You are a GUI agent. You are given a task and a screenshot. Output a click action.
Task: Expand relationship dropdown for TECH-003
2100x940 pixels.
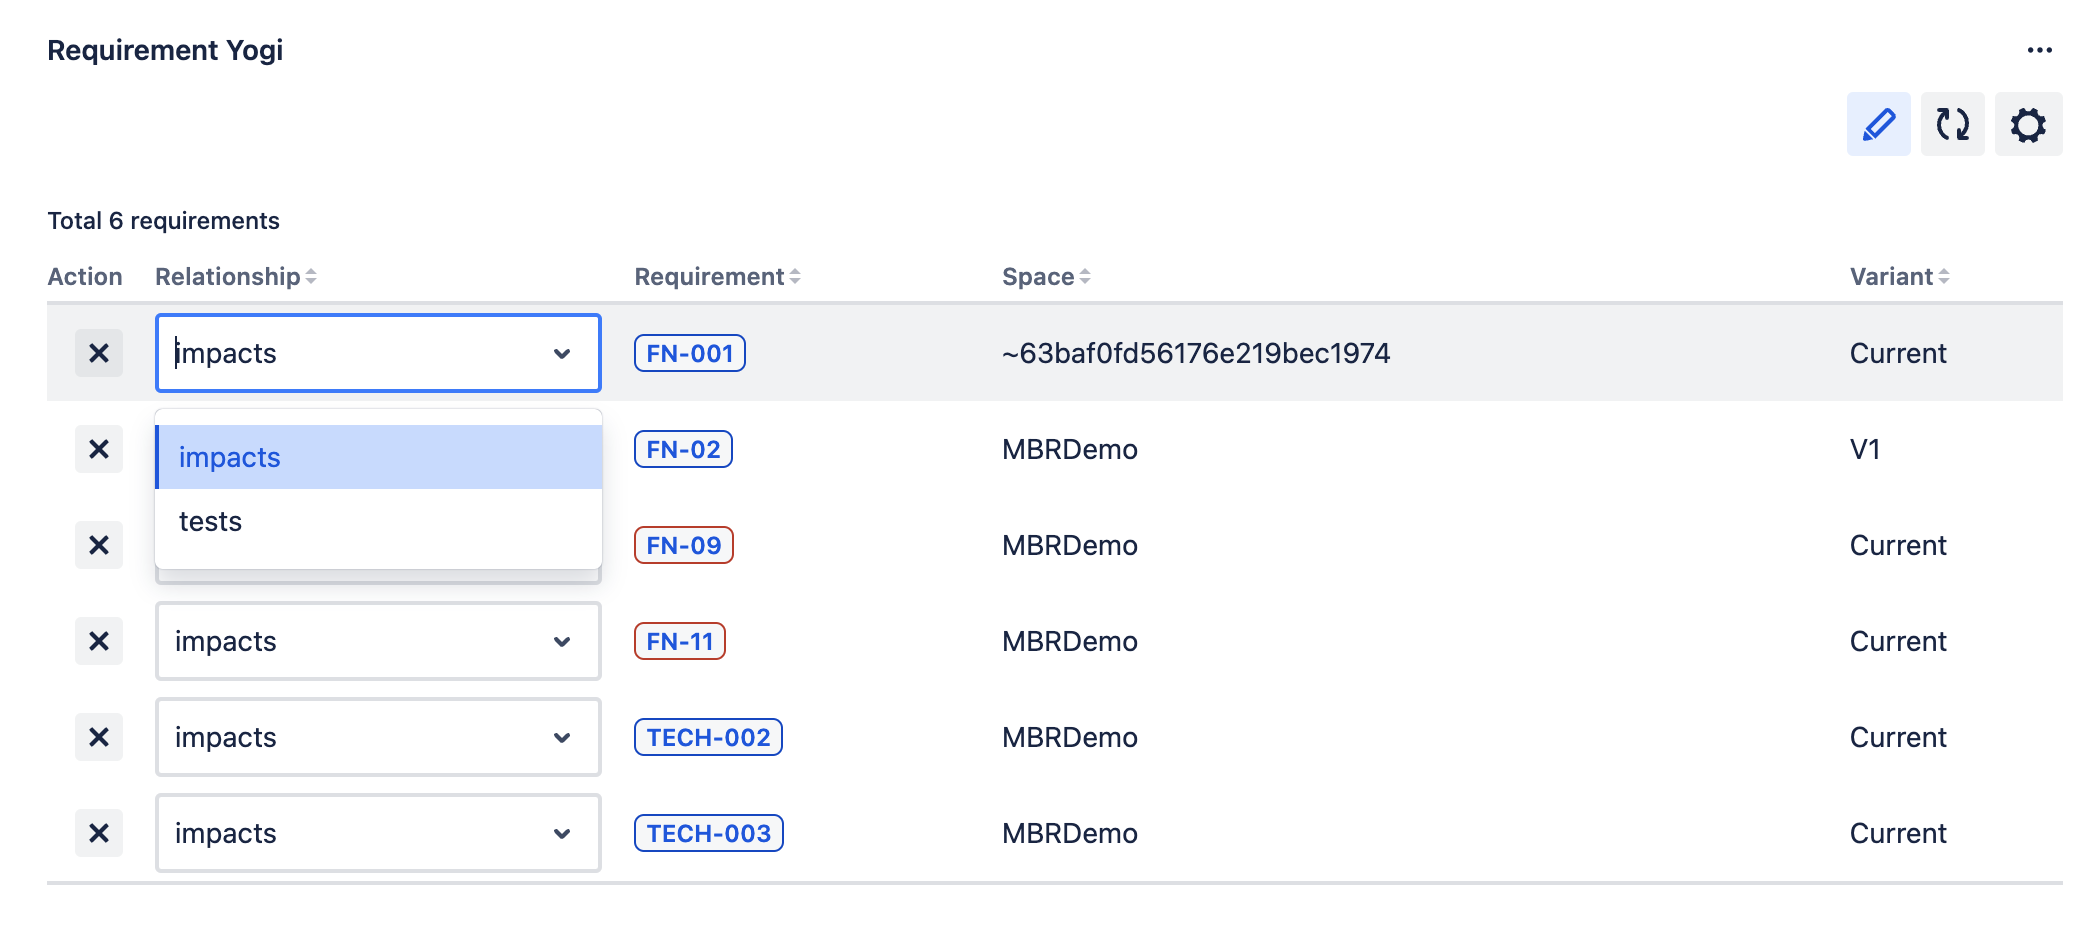[378, 833]
